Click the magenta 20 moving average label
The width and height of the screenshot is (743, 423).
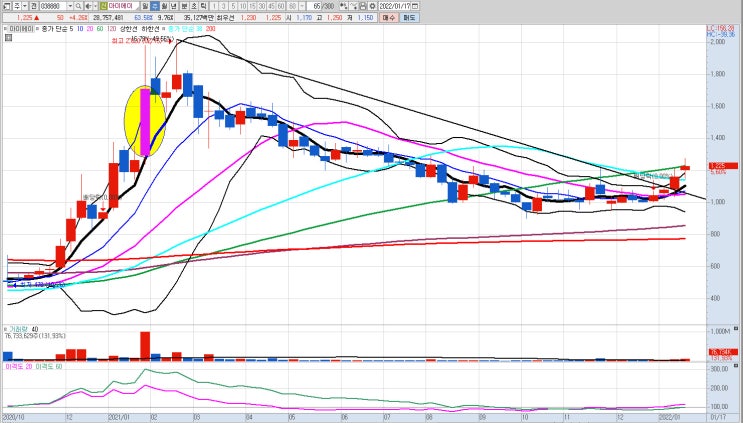click(90, 28)
